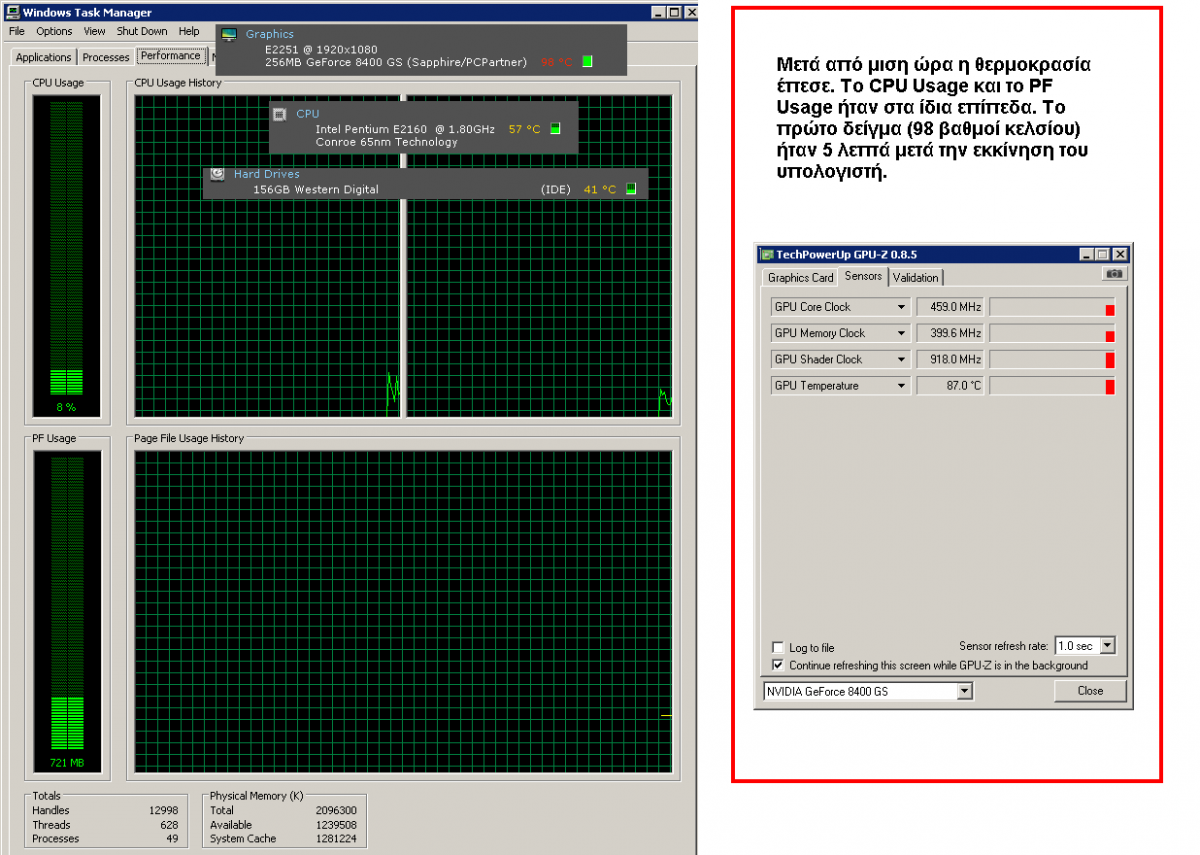Click System Cache value 1281224
This screenshot has height=855, width=1200.
[336, 839]
